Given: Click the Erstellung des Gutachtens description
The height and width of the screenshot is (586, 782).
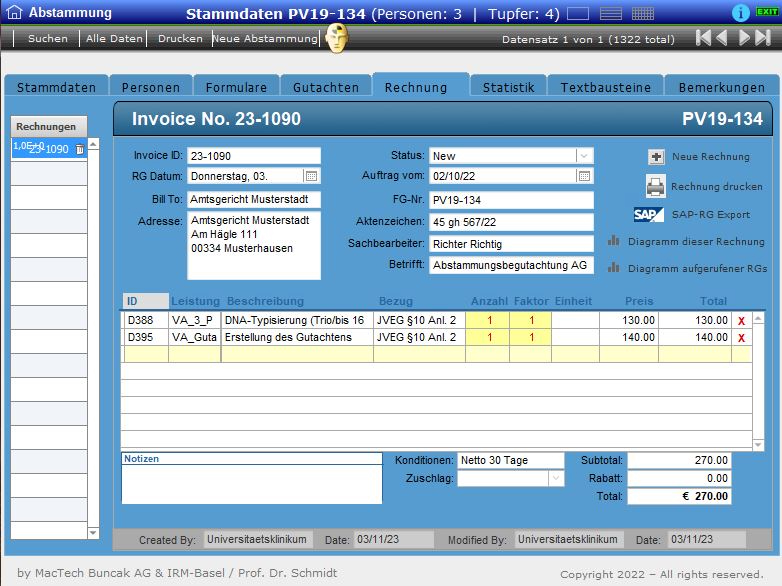Looking at the screenshot, I should tap(297, 338).
